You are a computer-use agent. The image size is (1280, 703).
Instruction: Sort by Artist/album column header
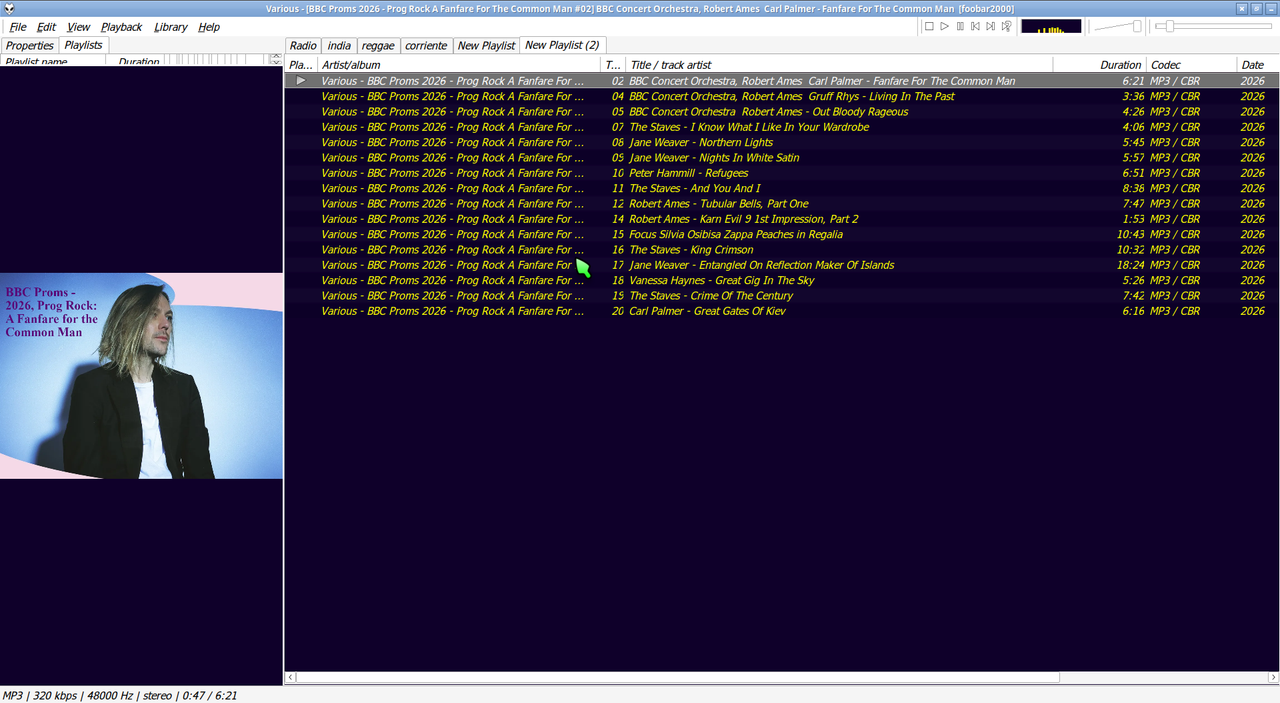click(x=459, y=65)
